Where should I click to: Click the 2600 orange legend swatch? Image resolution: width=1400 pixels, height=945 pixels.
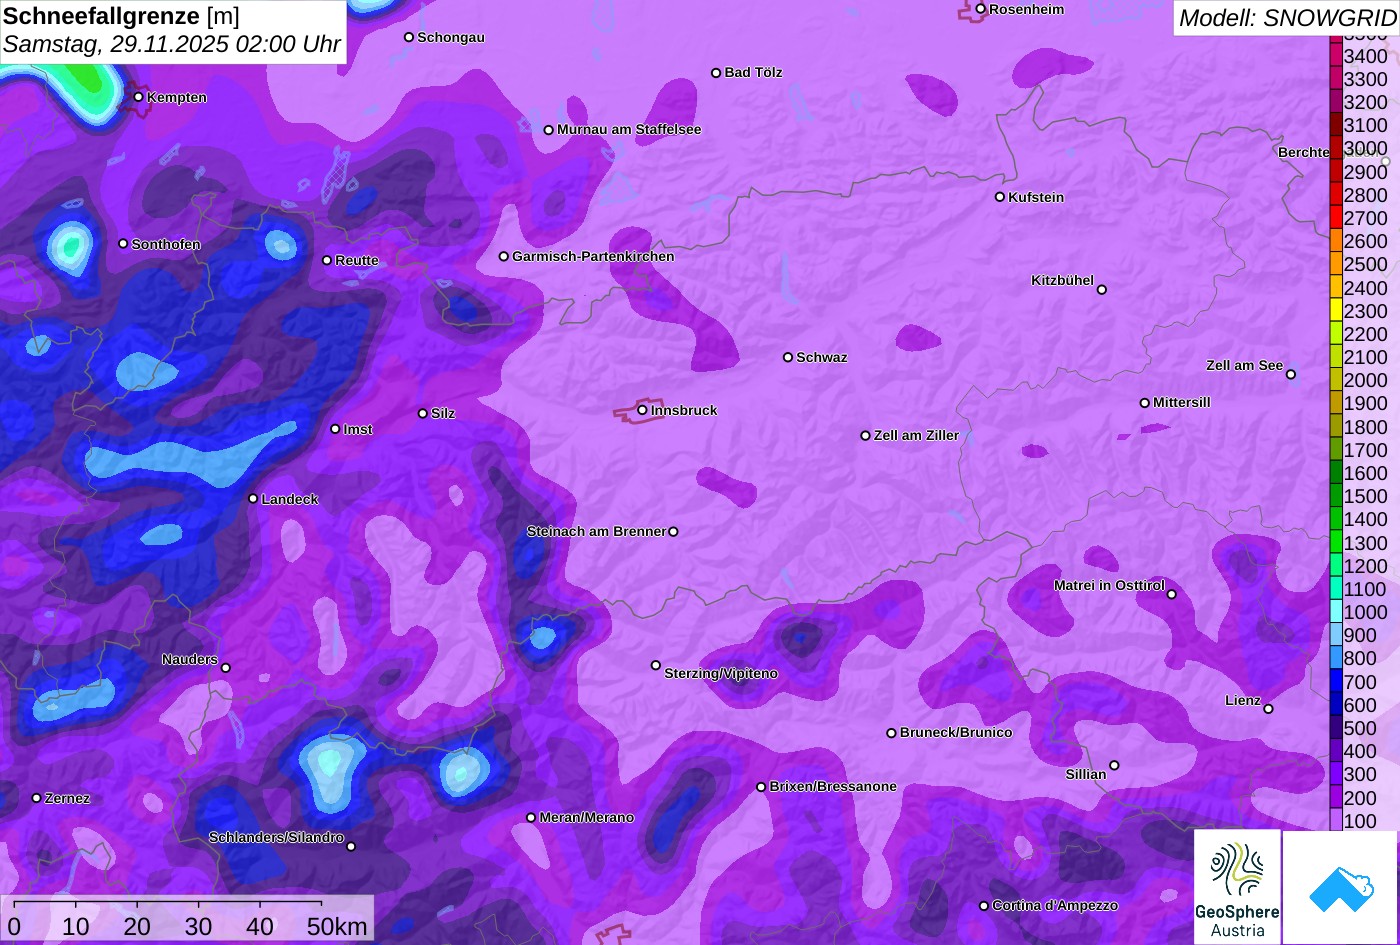coord(1335,241)
